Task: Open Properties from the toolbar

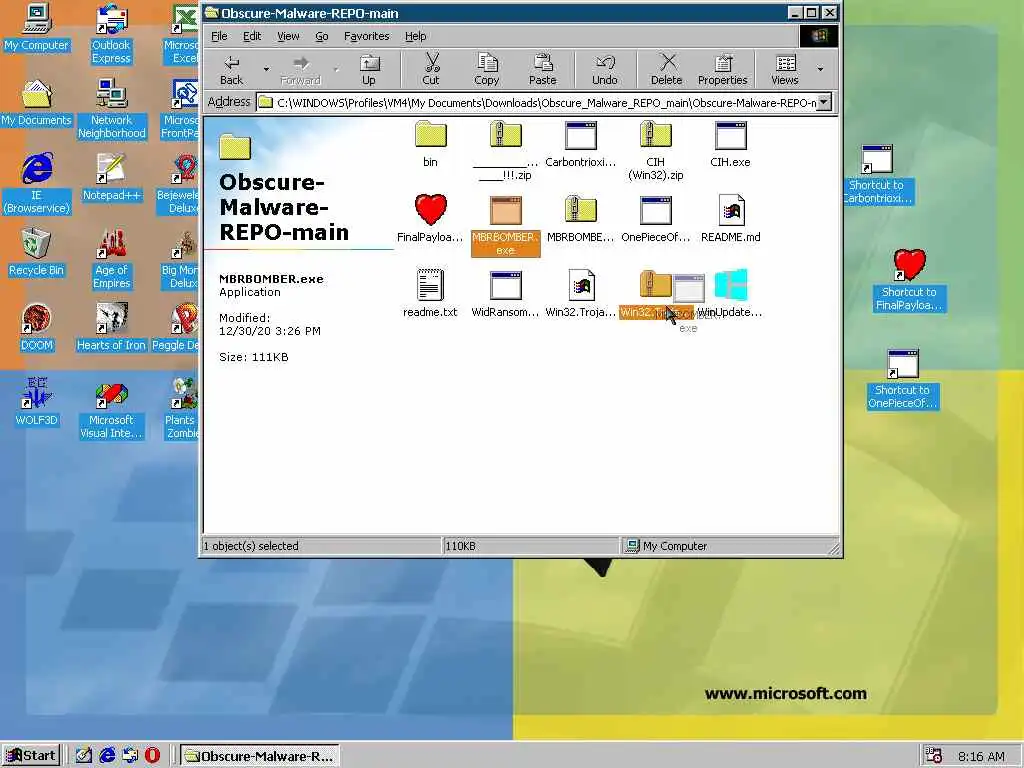Action: click(722, 70)
